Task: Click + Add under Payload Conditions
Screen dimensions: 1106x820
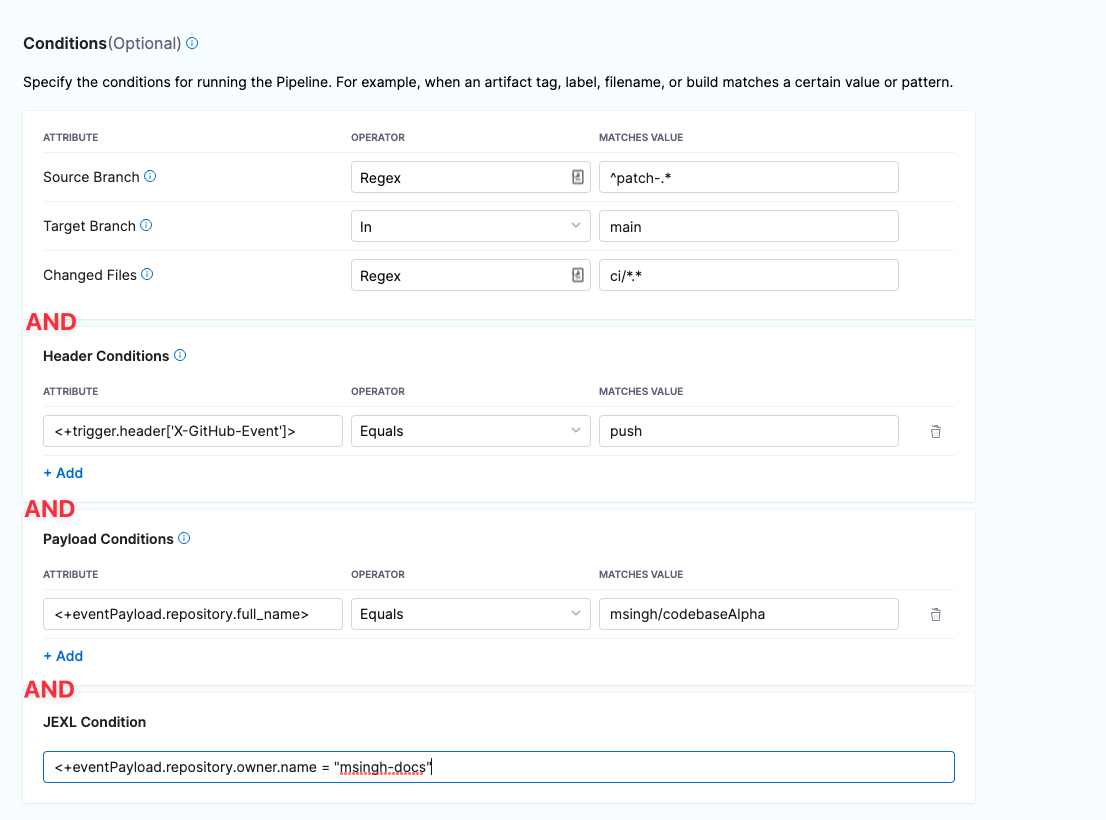Action: (63, 656)
